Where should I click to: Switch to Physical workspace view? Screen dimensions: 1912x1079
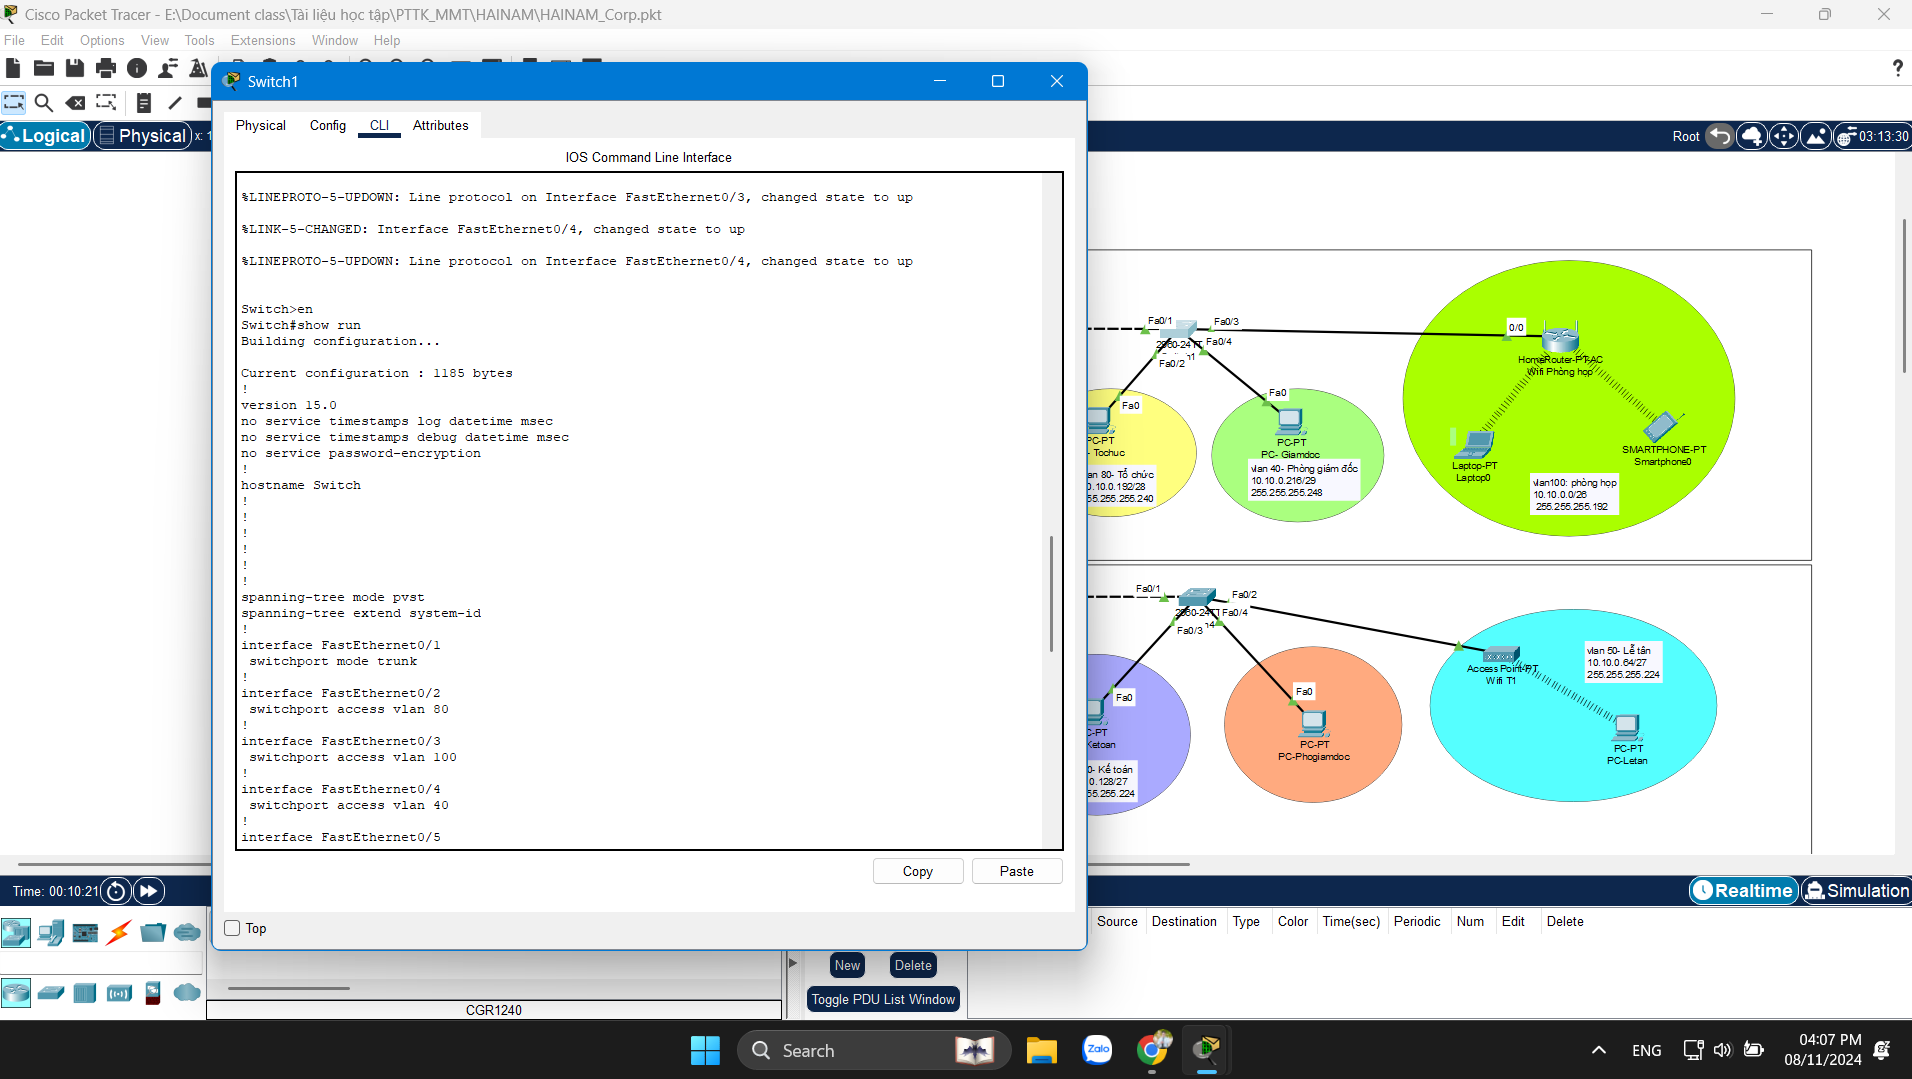(142, 136)
